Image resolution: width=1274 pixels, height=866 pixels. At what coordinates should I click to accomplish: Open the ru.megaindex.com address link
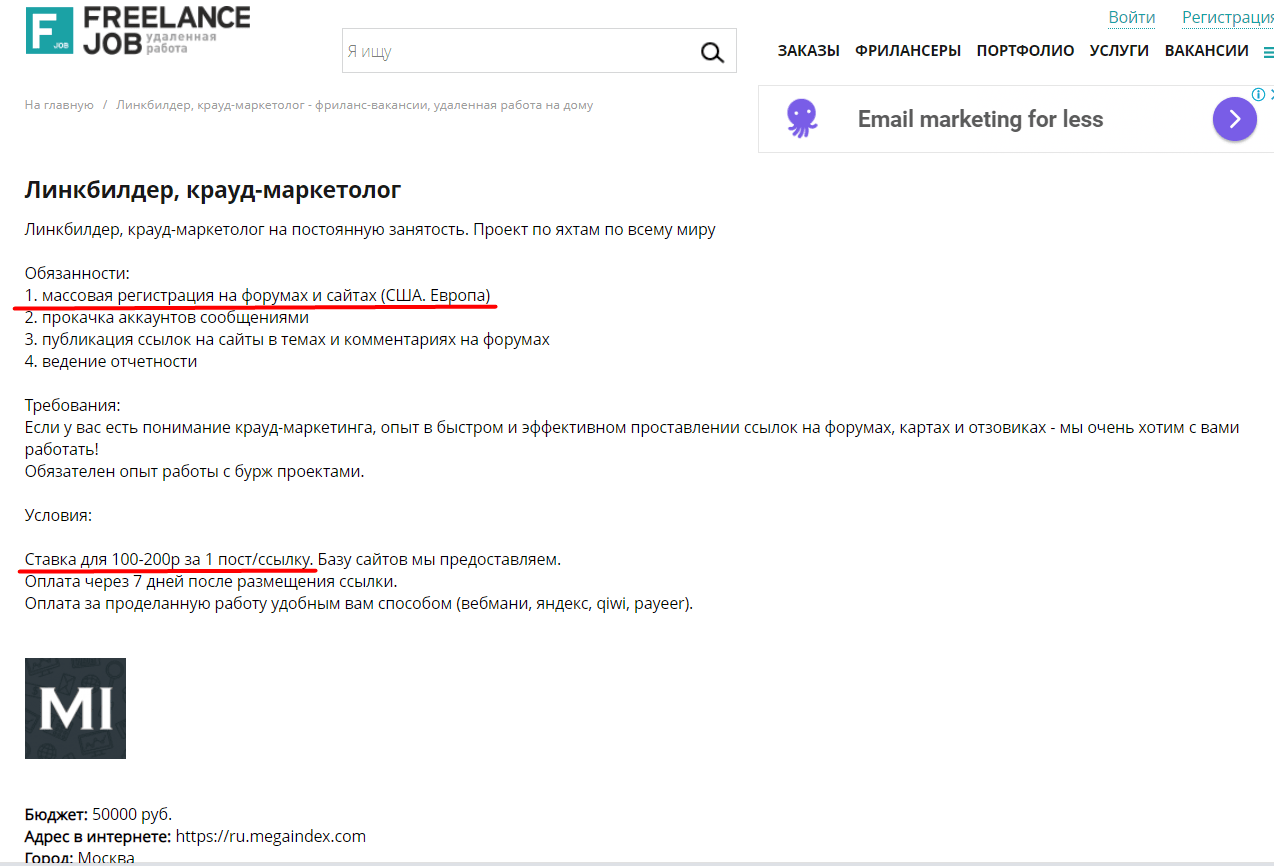tap(271, 836)
